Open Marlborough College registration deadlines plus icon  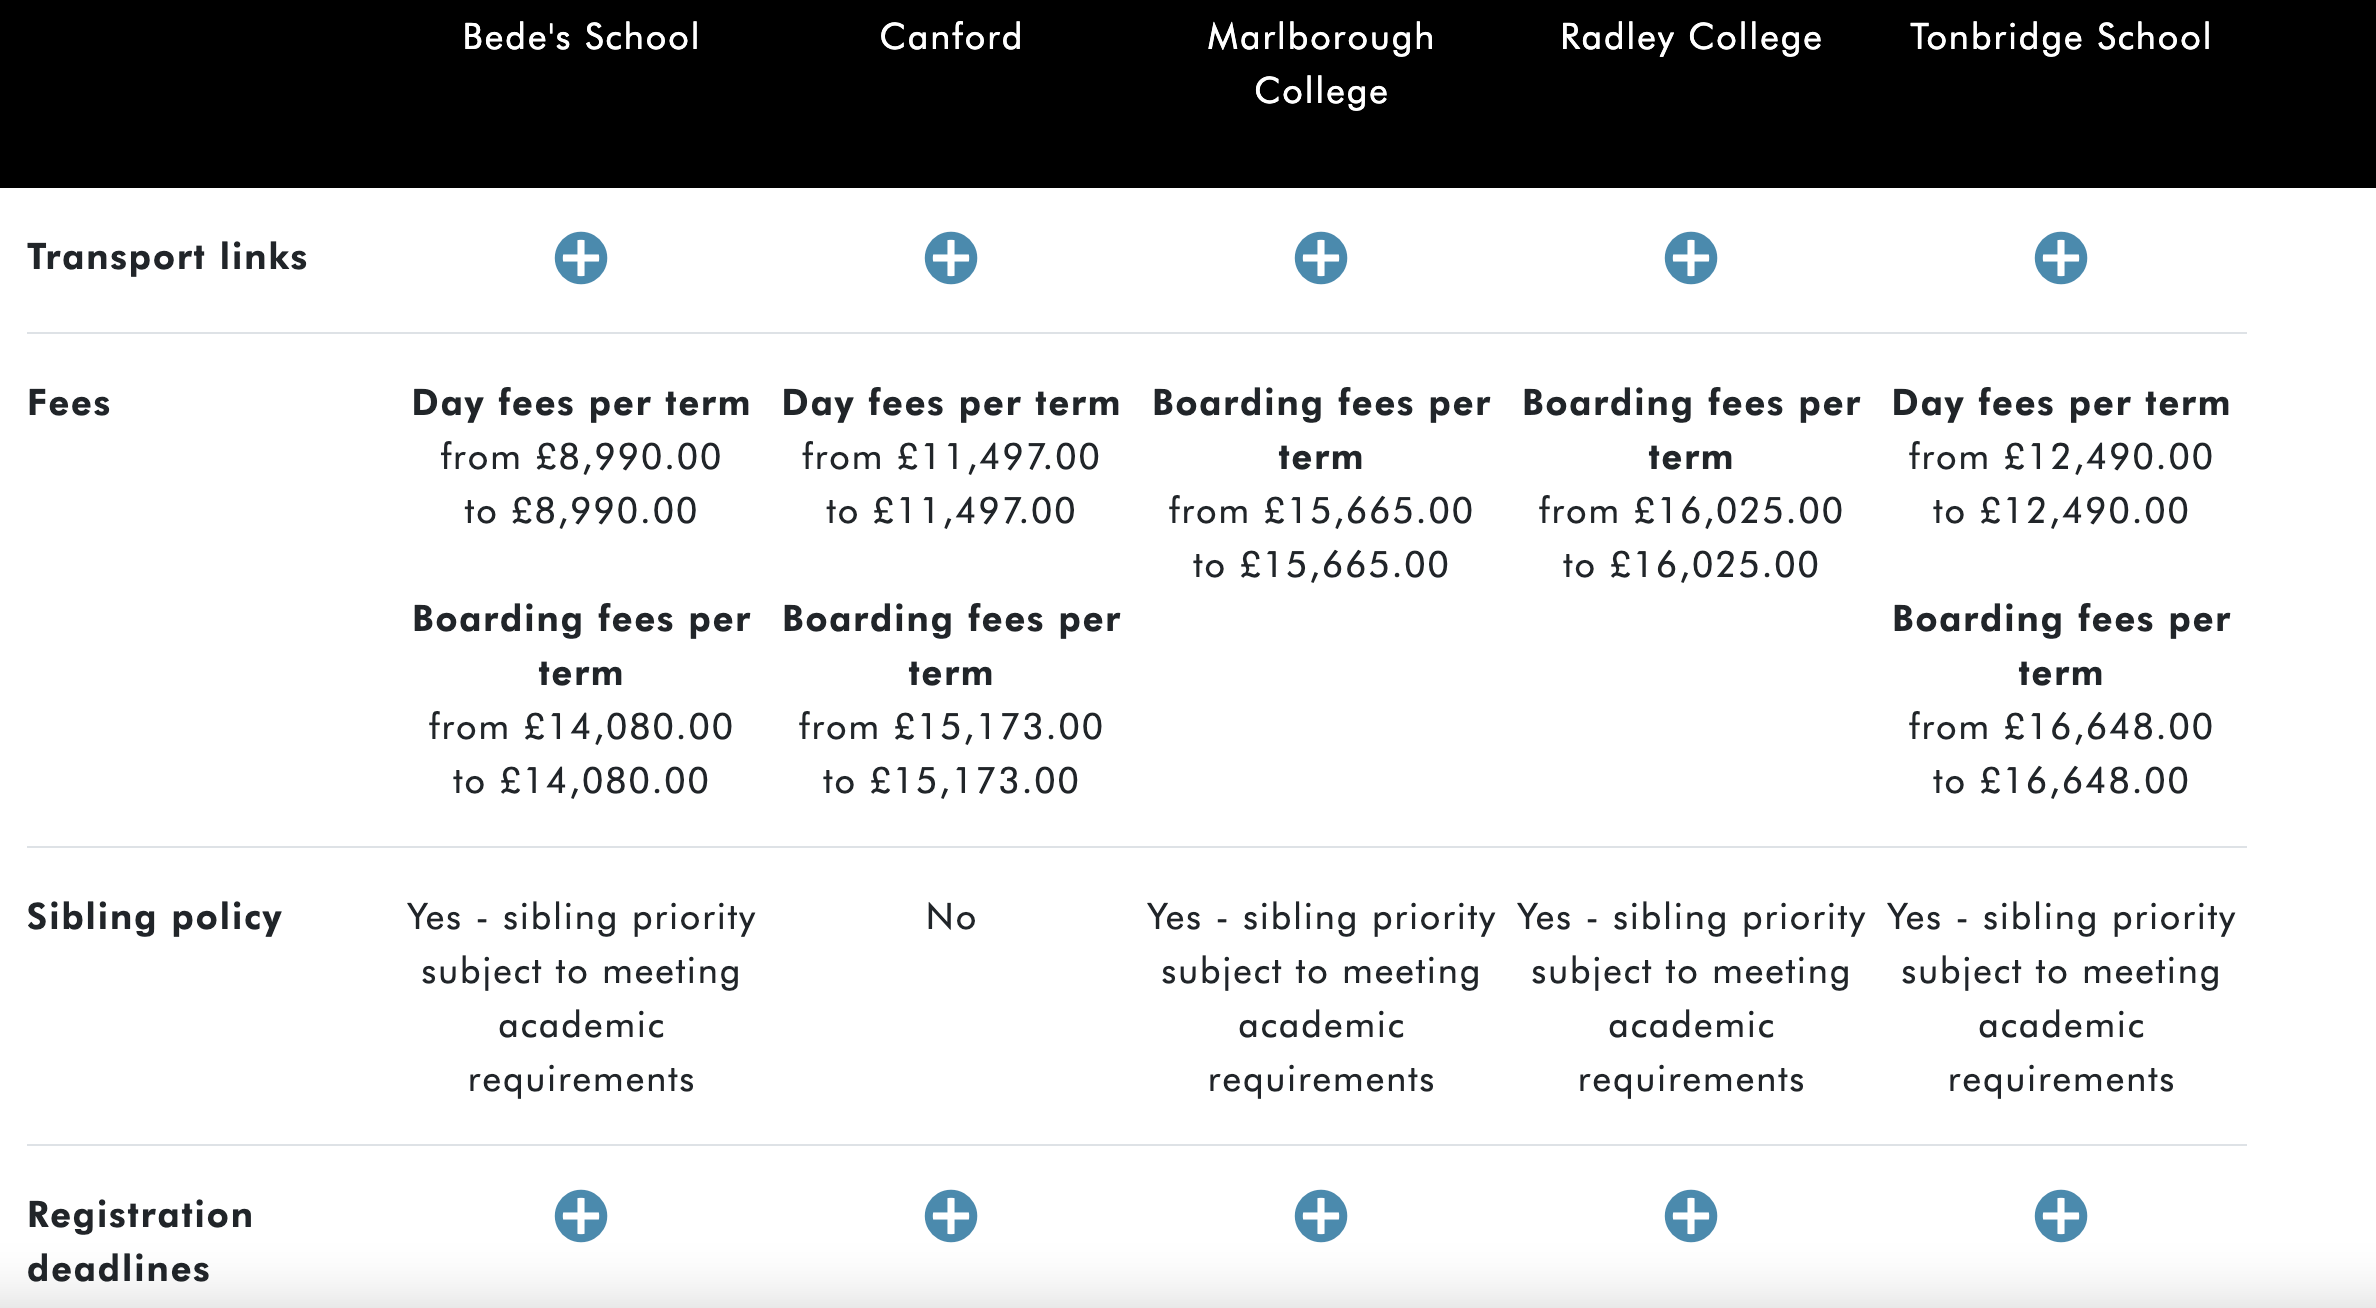pyautogui.click(x=1321, y=1216)
